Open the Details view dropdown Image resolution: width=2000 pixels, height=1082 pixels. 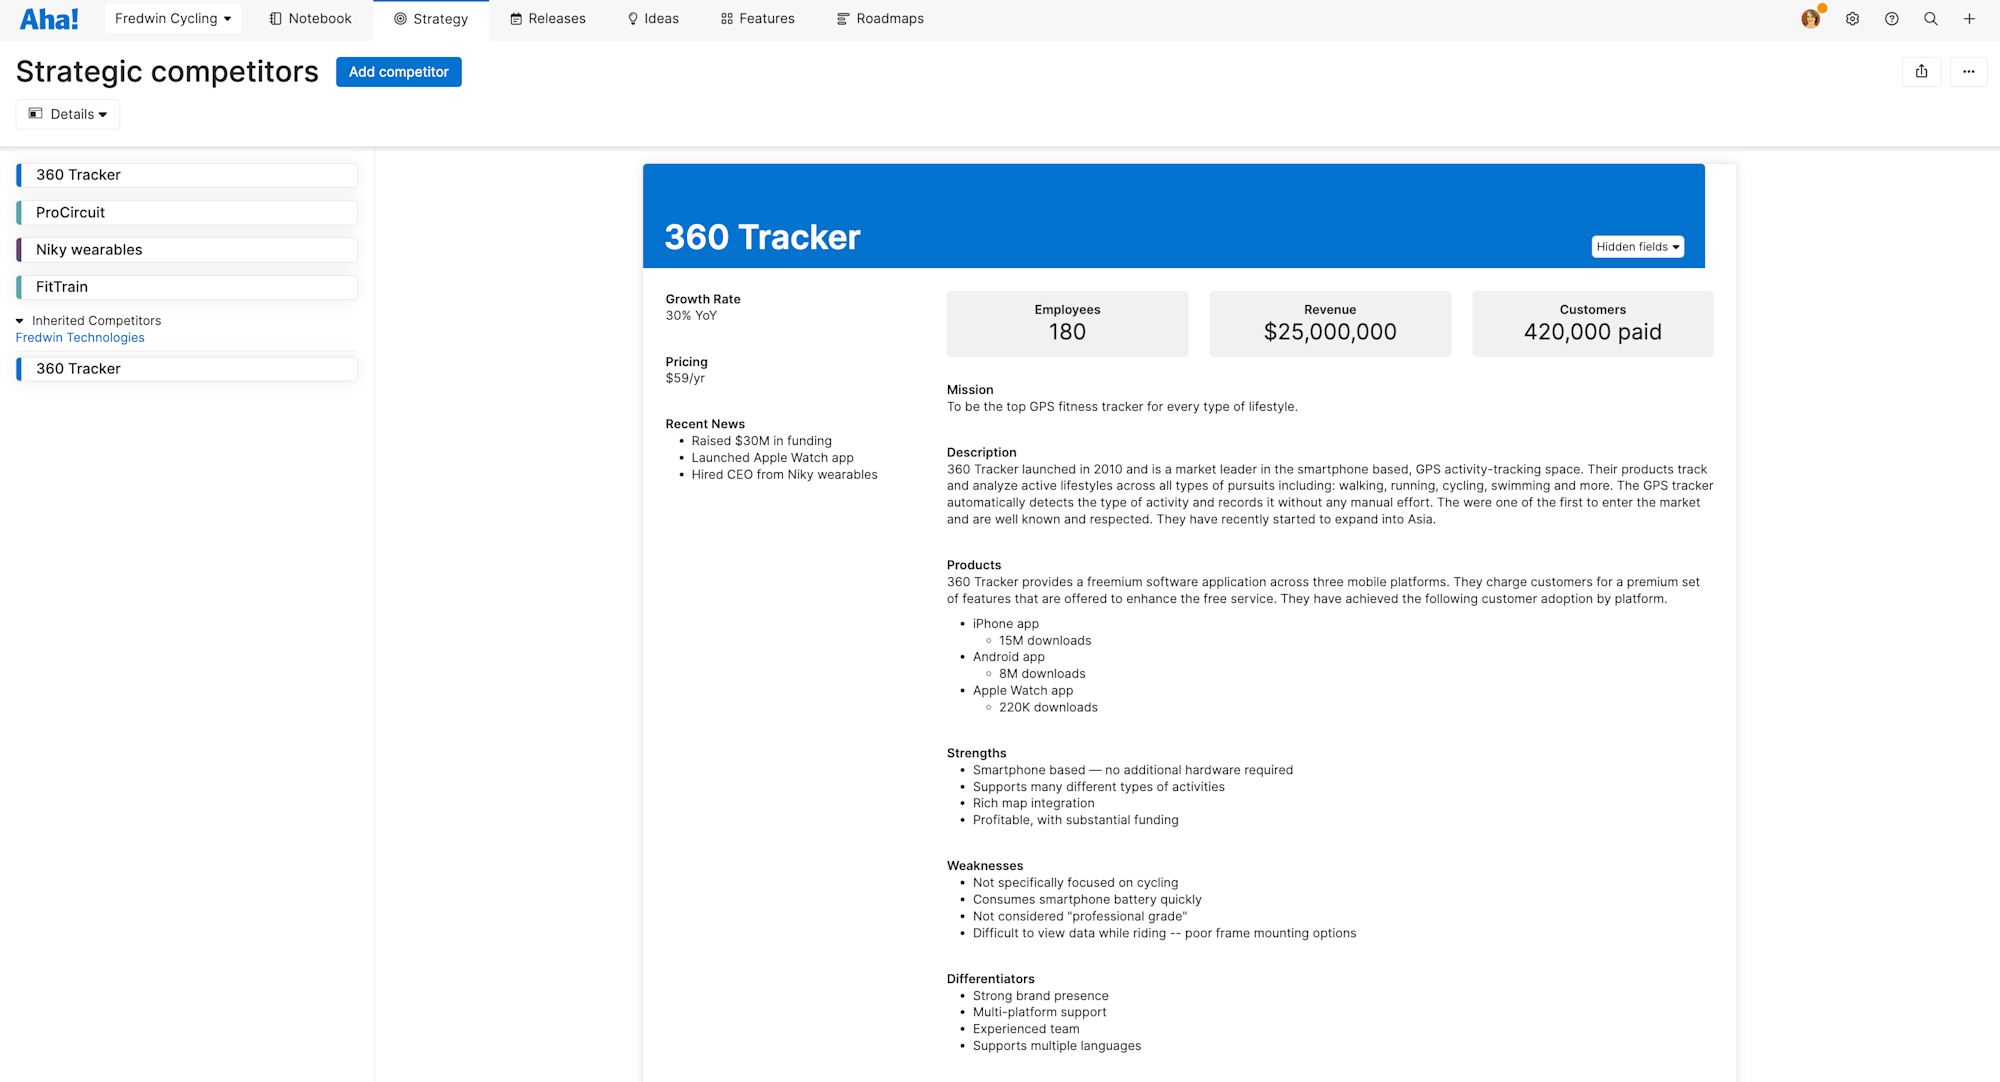pos(67,113)
